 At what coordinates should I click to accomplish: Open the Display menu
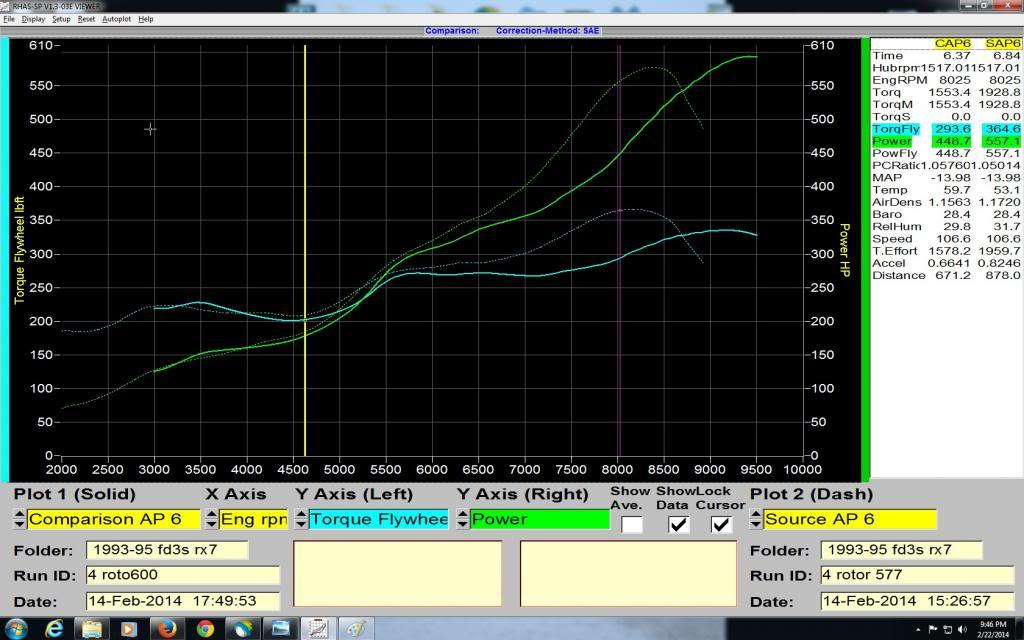click(x=33, y=19)
